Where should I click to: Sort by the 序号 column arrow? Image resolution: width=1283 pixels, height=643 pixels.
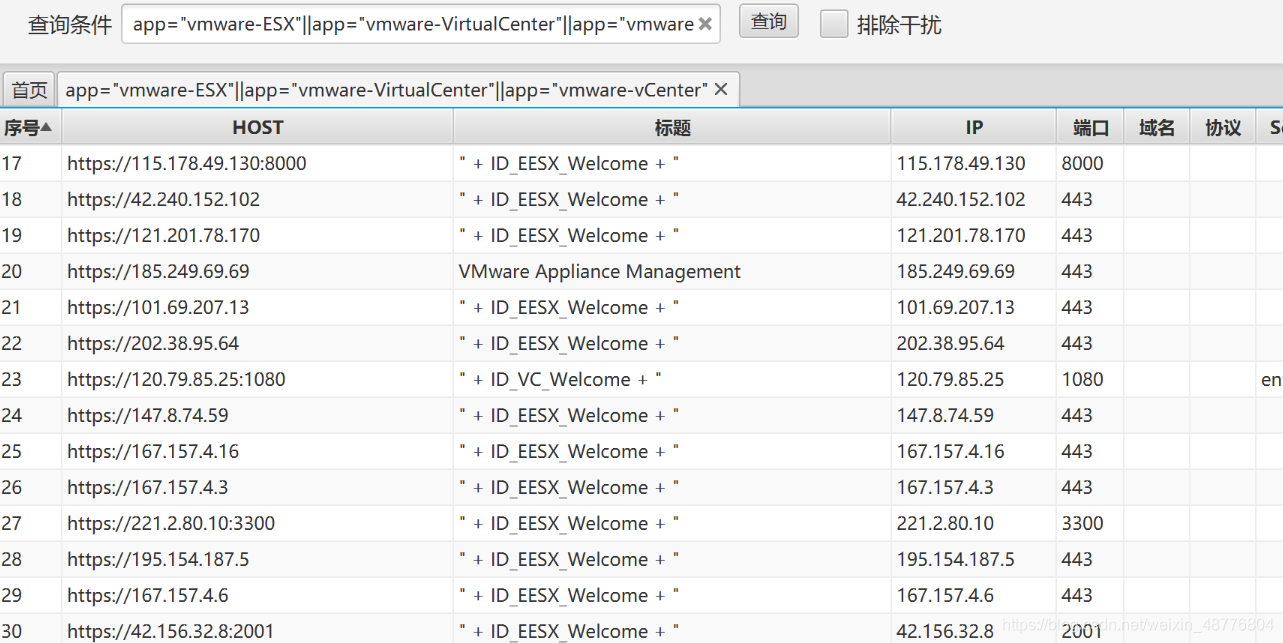pyautogui.click(x=46, y=127)
